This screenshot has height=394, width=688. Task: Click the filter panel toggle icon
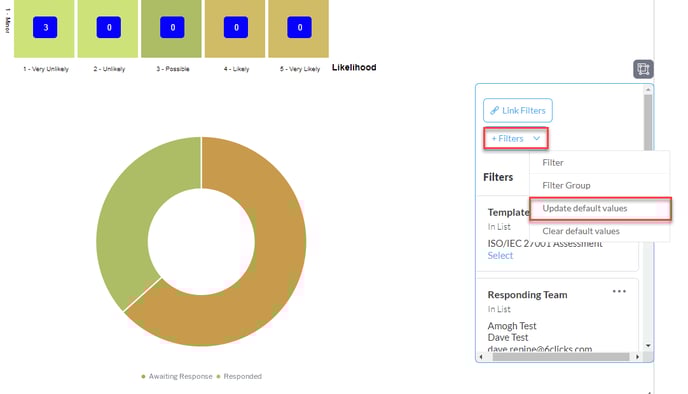pyautogui.click(x=643, y=69)
